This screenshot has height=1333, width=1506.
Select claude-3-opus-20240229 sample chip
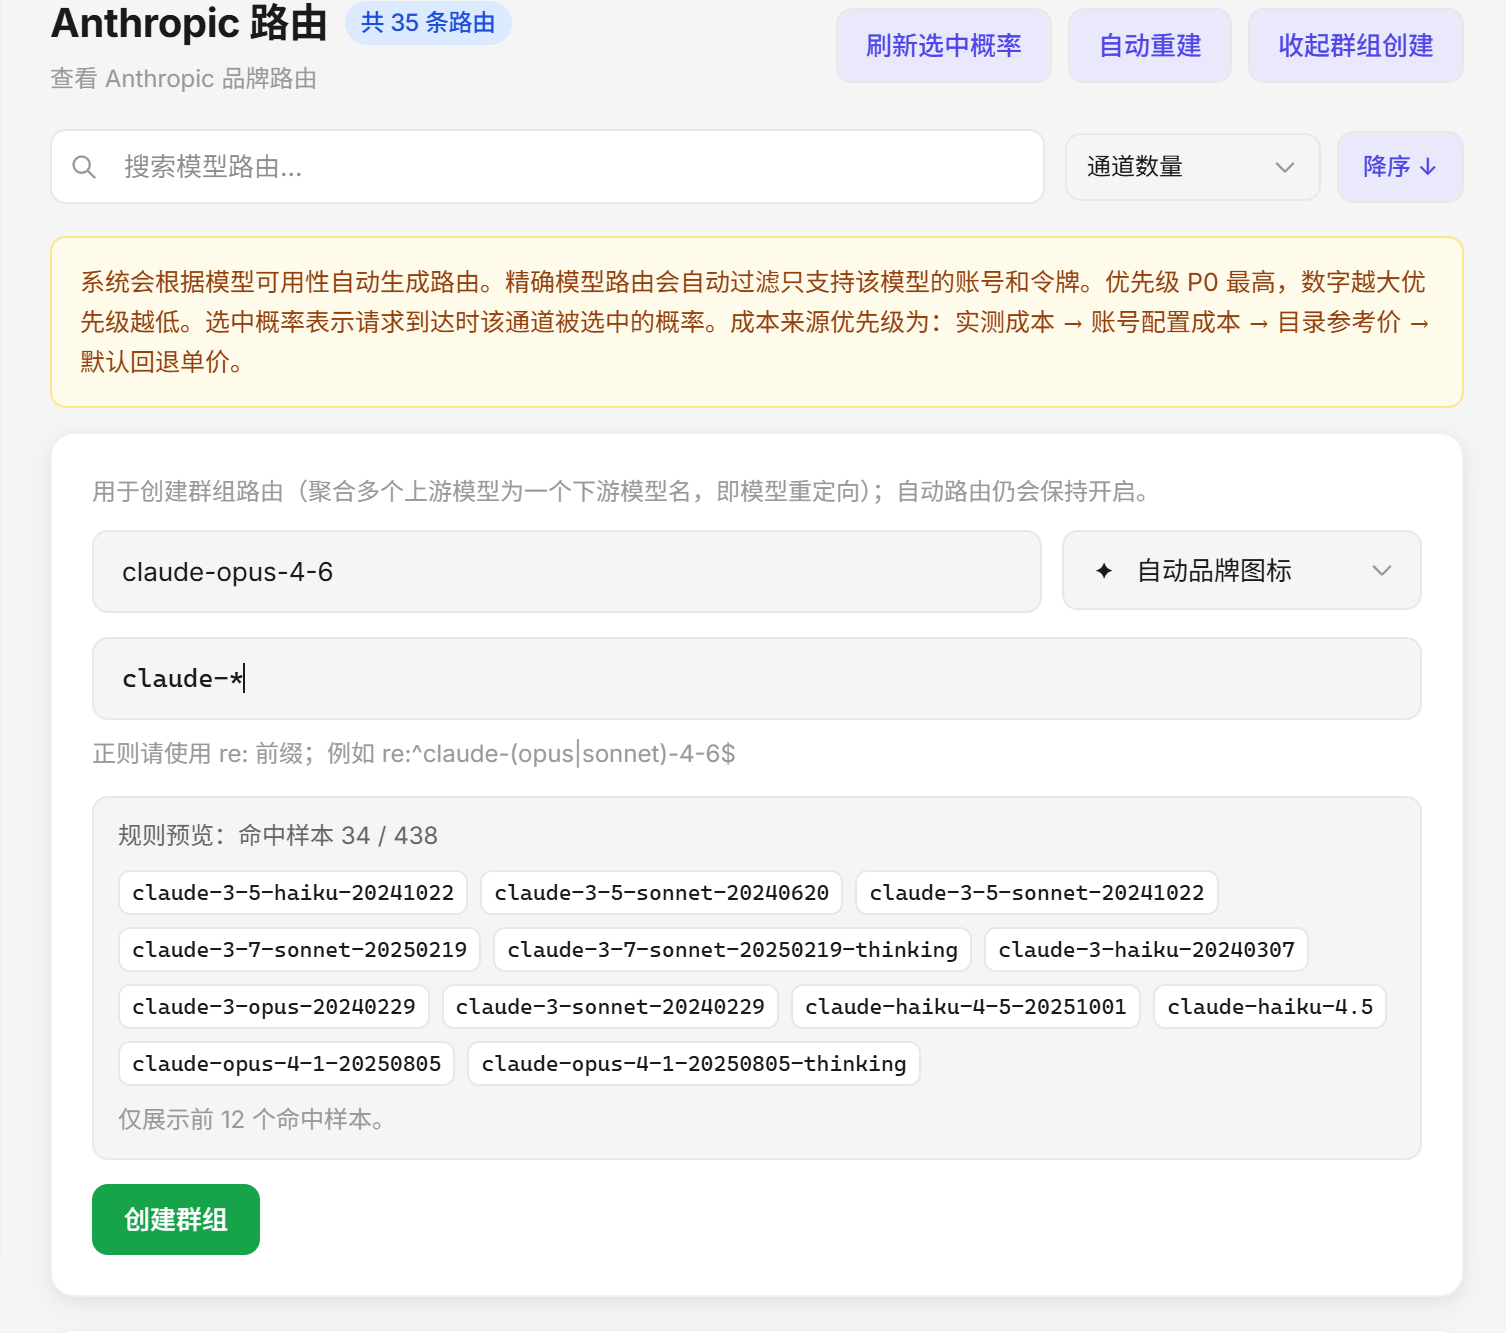(273, 1007)
